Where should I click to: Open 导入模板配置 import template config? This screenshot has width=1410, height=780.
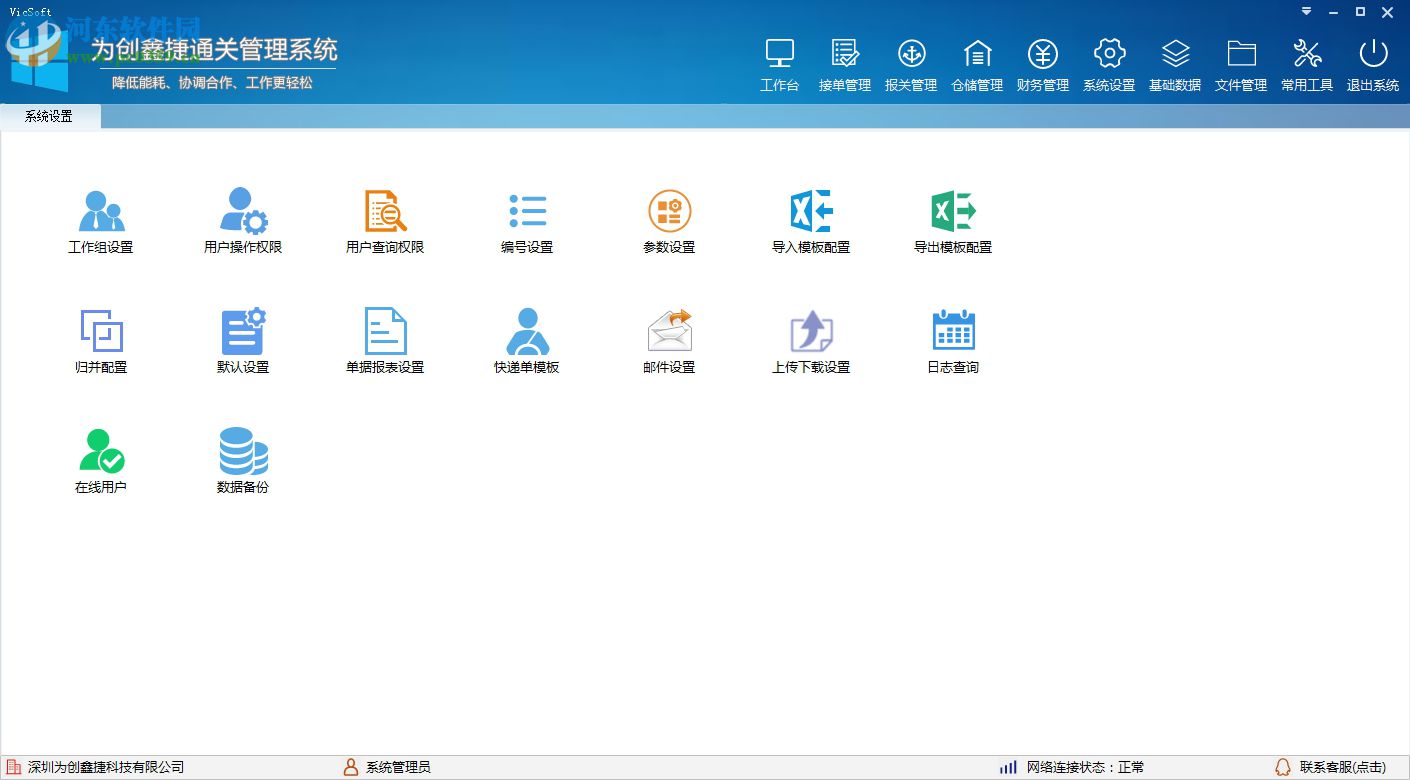click(811, 222)
